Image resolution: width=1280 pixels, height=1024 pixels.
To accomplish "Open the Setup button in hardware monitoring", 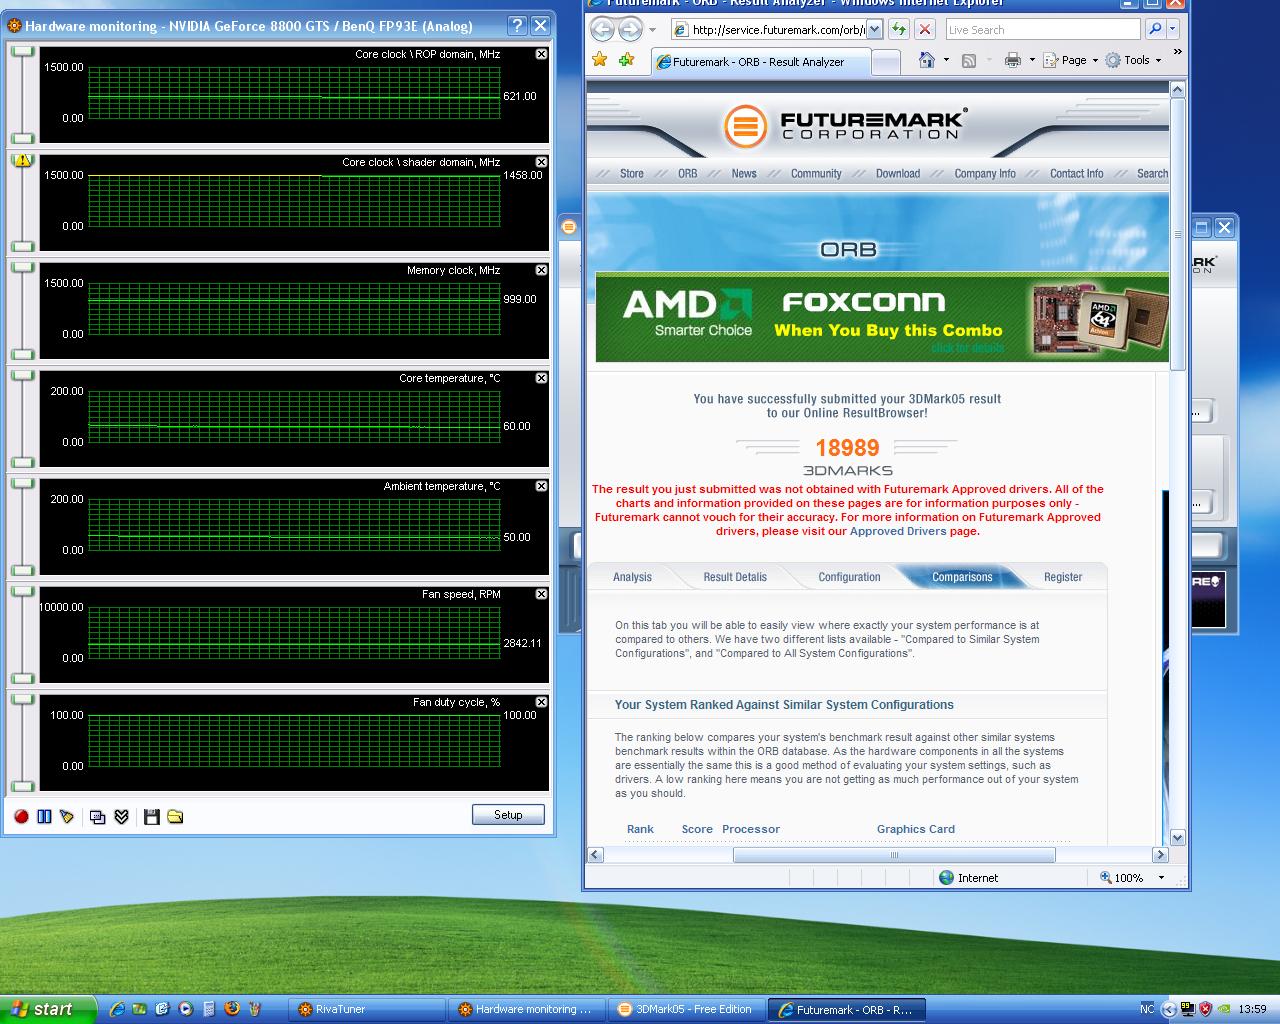I will tap(508, 815).
